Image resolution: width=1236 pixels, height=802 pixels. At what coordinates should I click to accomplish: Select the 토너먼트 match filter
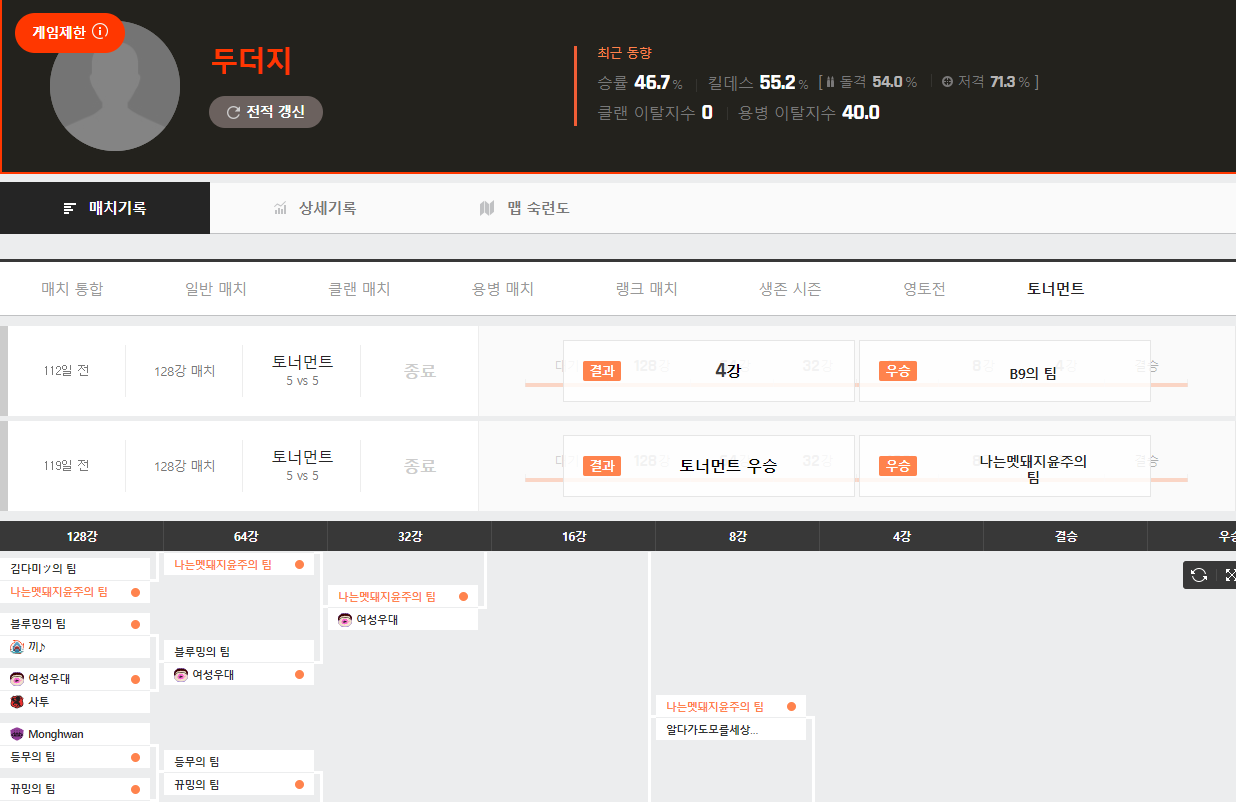(1055, 289)
